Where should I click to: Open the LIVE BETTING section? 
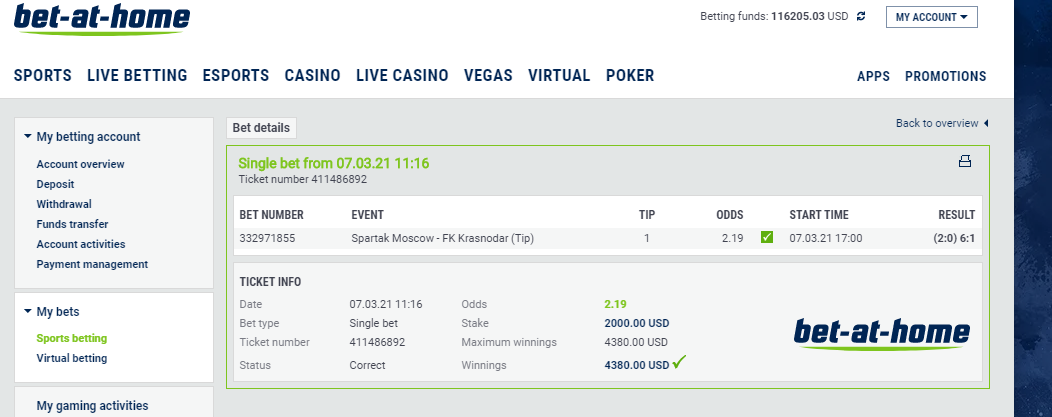[x=138, y=76]
